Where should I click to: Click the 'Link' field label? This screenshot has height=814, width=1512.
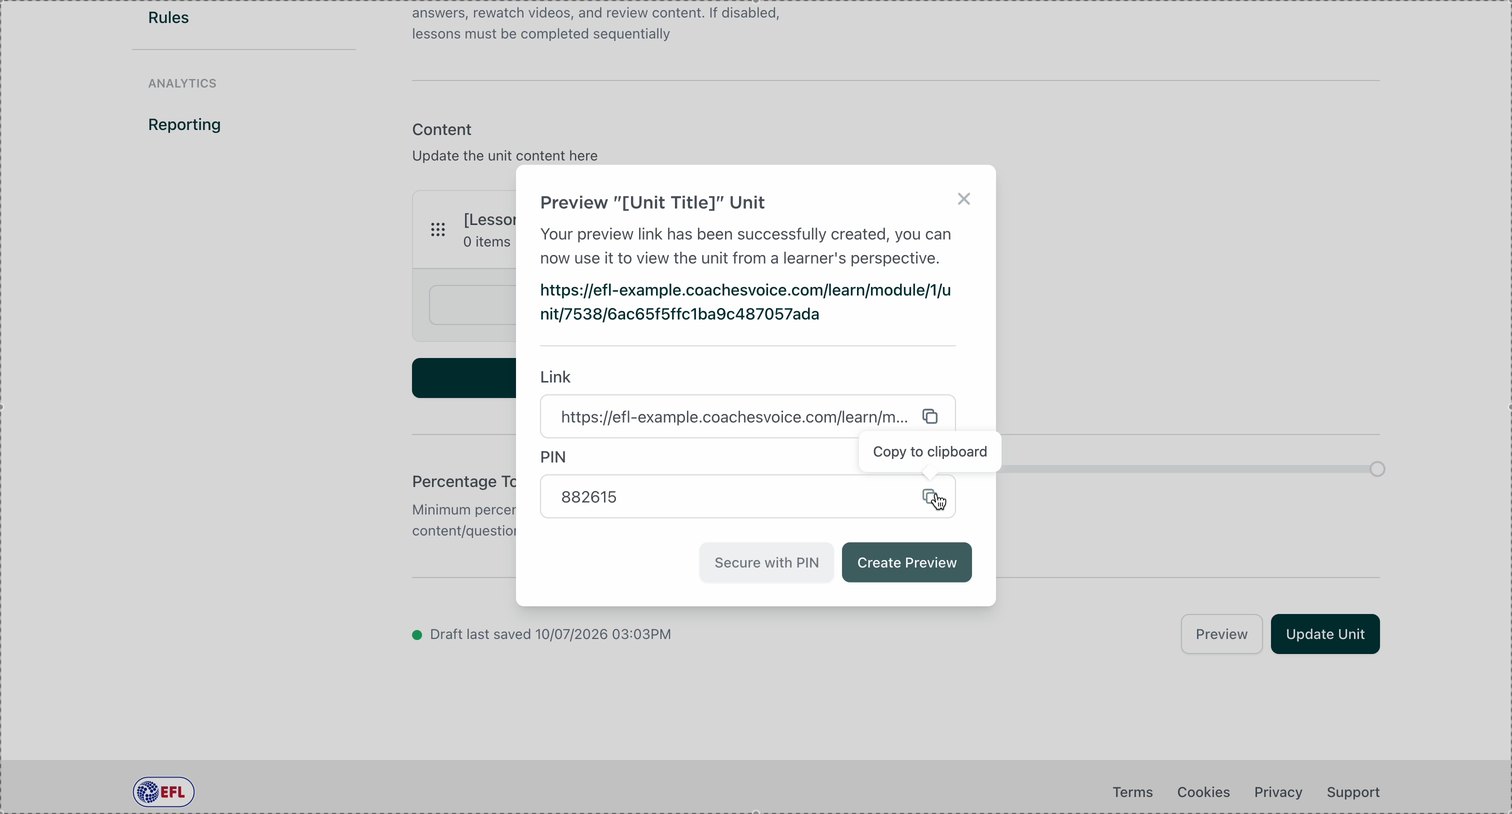(x=555, y=377)
